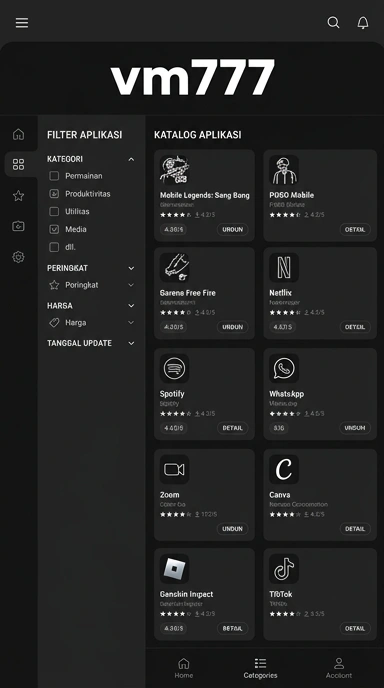Click the soldier app icon top right card
384x688 pixels.
[x=284, y=170]
